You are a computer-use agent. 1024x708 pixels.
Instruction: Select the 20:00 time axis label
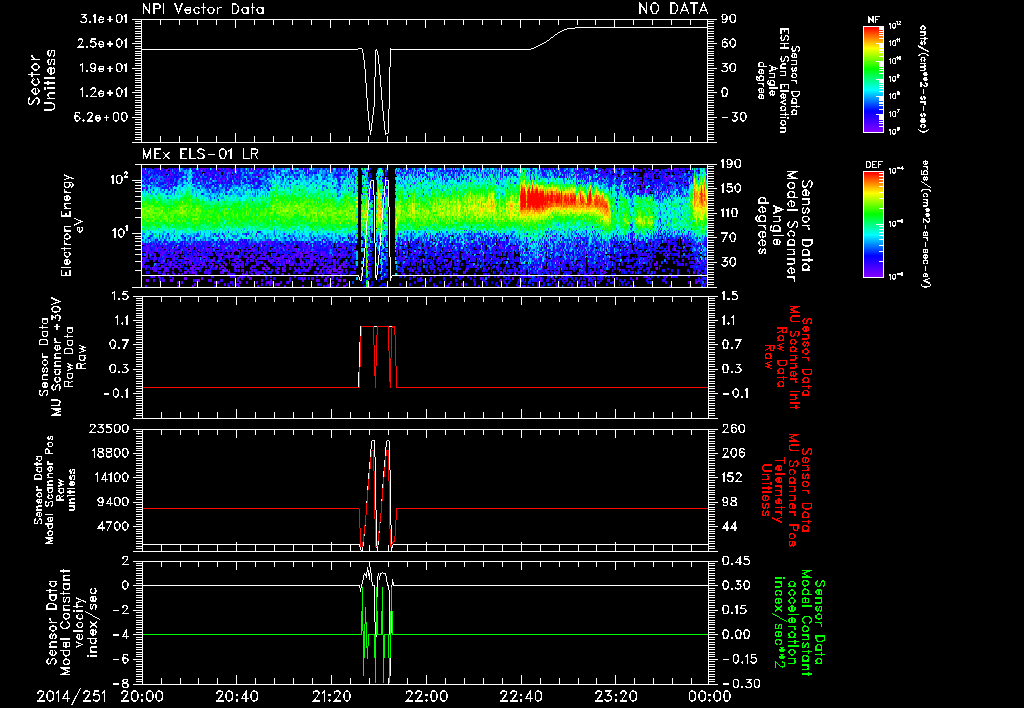pos(144,695)
